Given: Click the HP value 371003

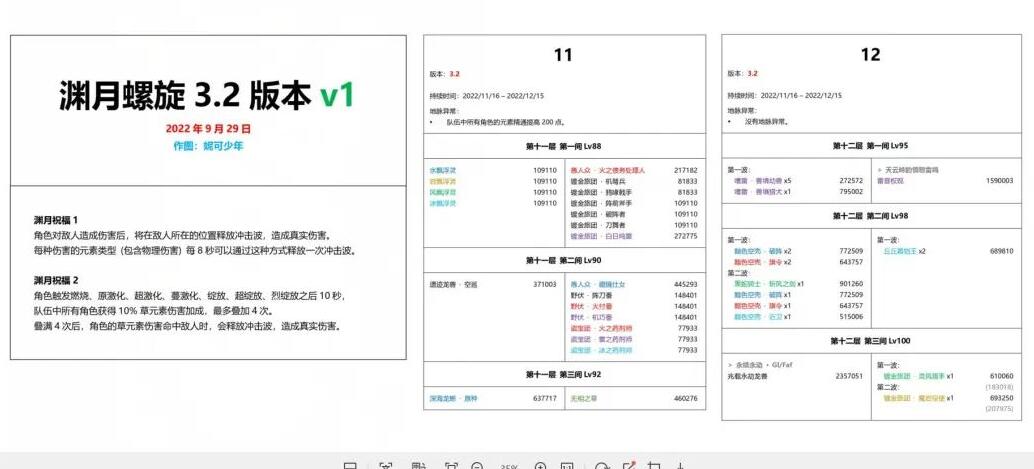Looking at the screenshot, I should (545, 284).
